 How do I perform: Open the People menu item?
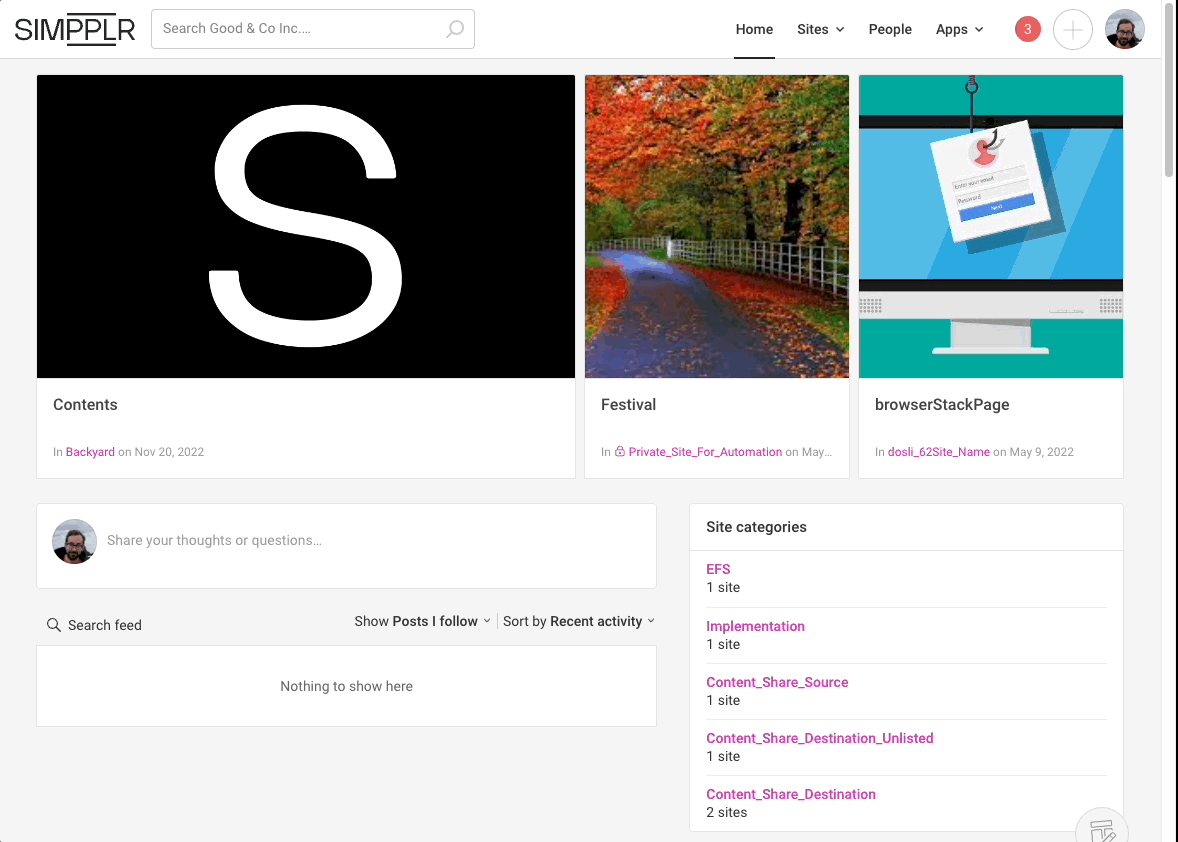click(x=890, y=29)
